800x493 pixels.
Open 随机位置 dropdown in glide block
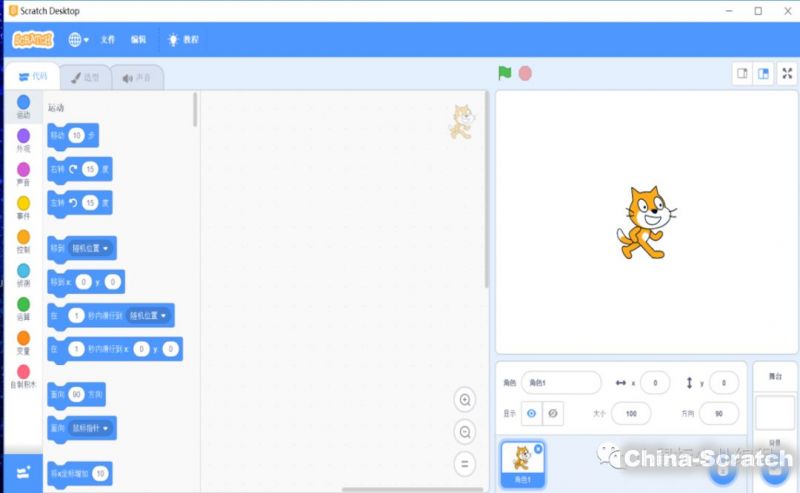[147, 316]
